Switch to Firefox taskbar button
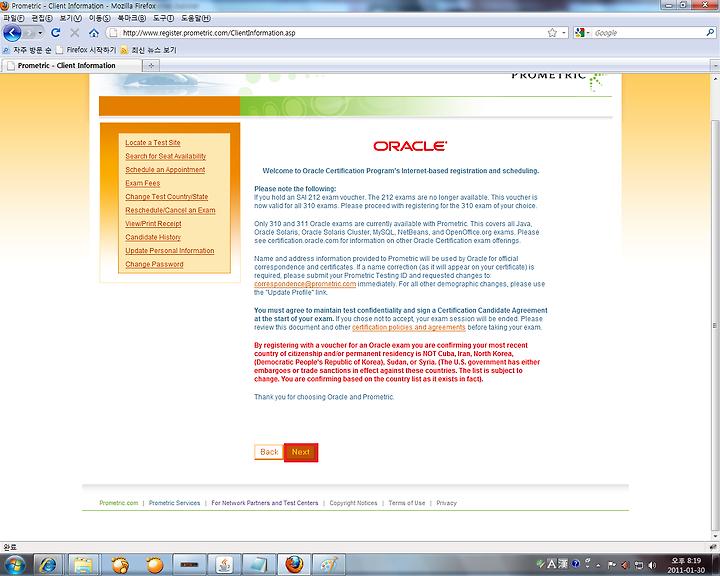This screenshot has width=720, height=576. point(294,565)
